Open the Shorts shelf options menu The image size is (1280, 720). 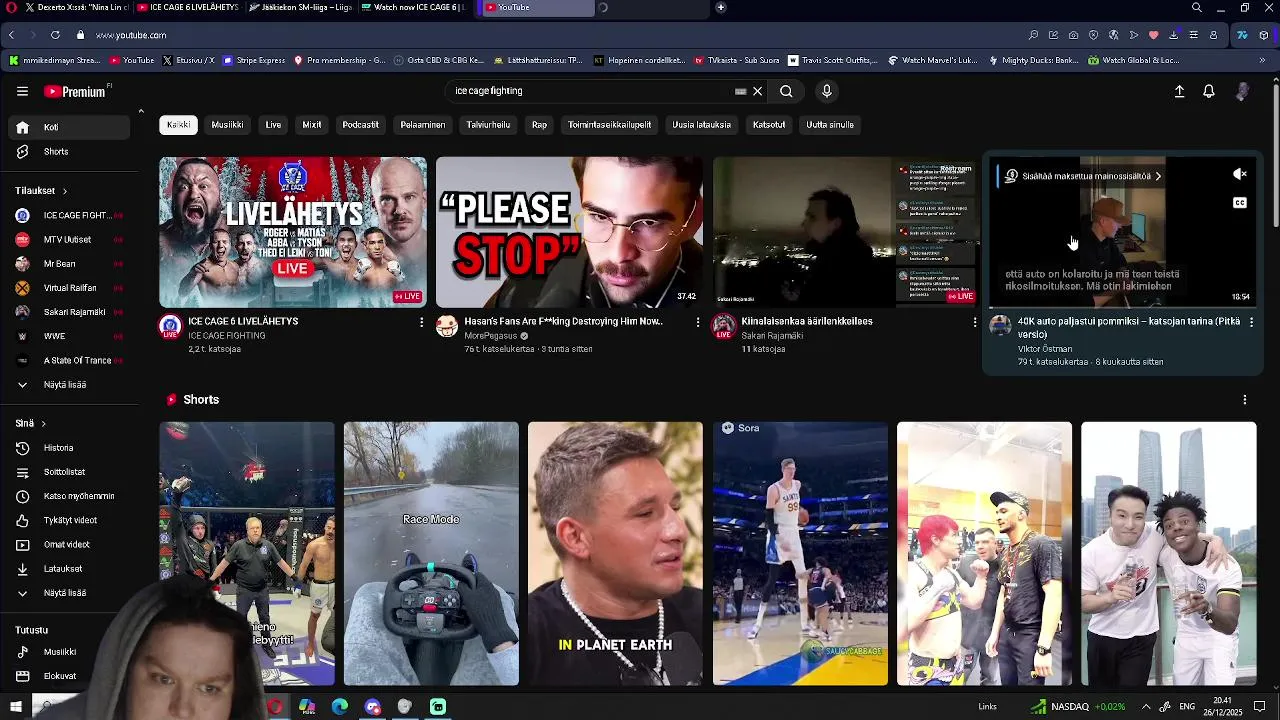coord(1245,400)
